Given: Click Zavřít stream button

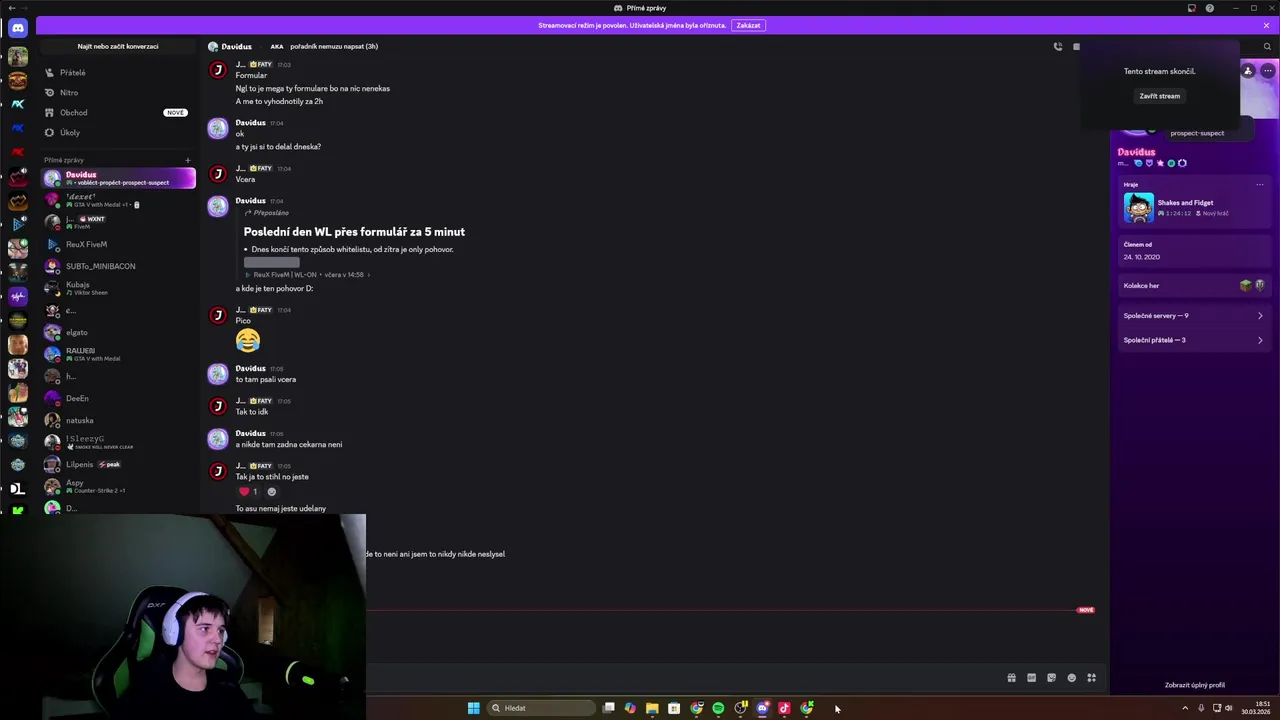Looking at the screenshot, I should [x=1160, y=96].
